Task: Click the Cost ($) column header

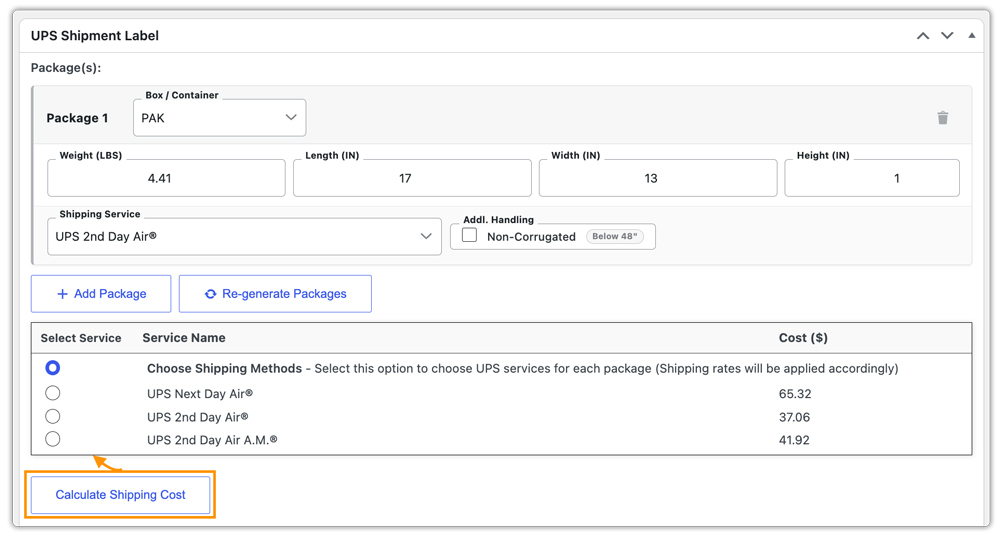Action: coord(803,338)
